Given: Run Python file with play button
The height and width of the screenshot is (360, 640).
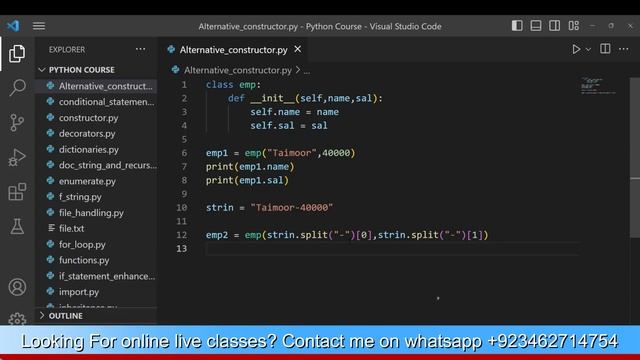Looking at the screenshot, I should [576, 49].
